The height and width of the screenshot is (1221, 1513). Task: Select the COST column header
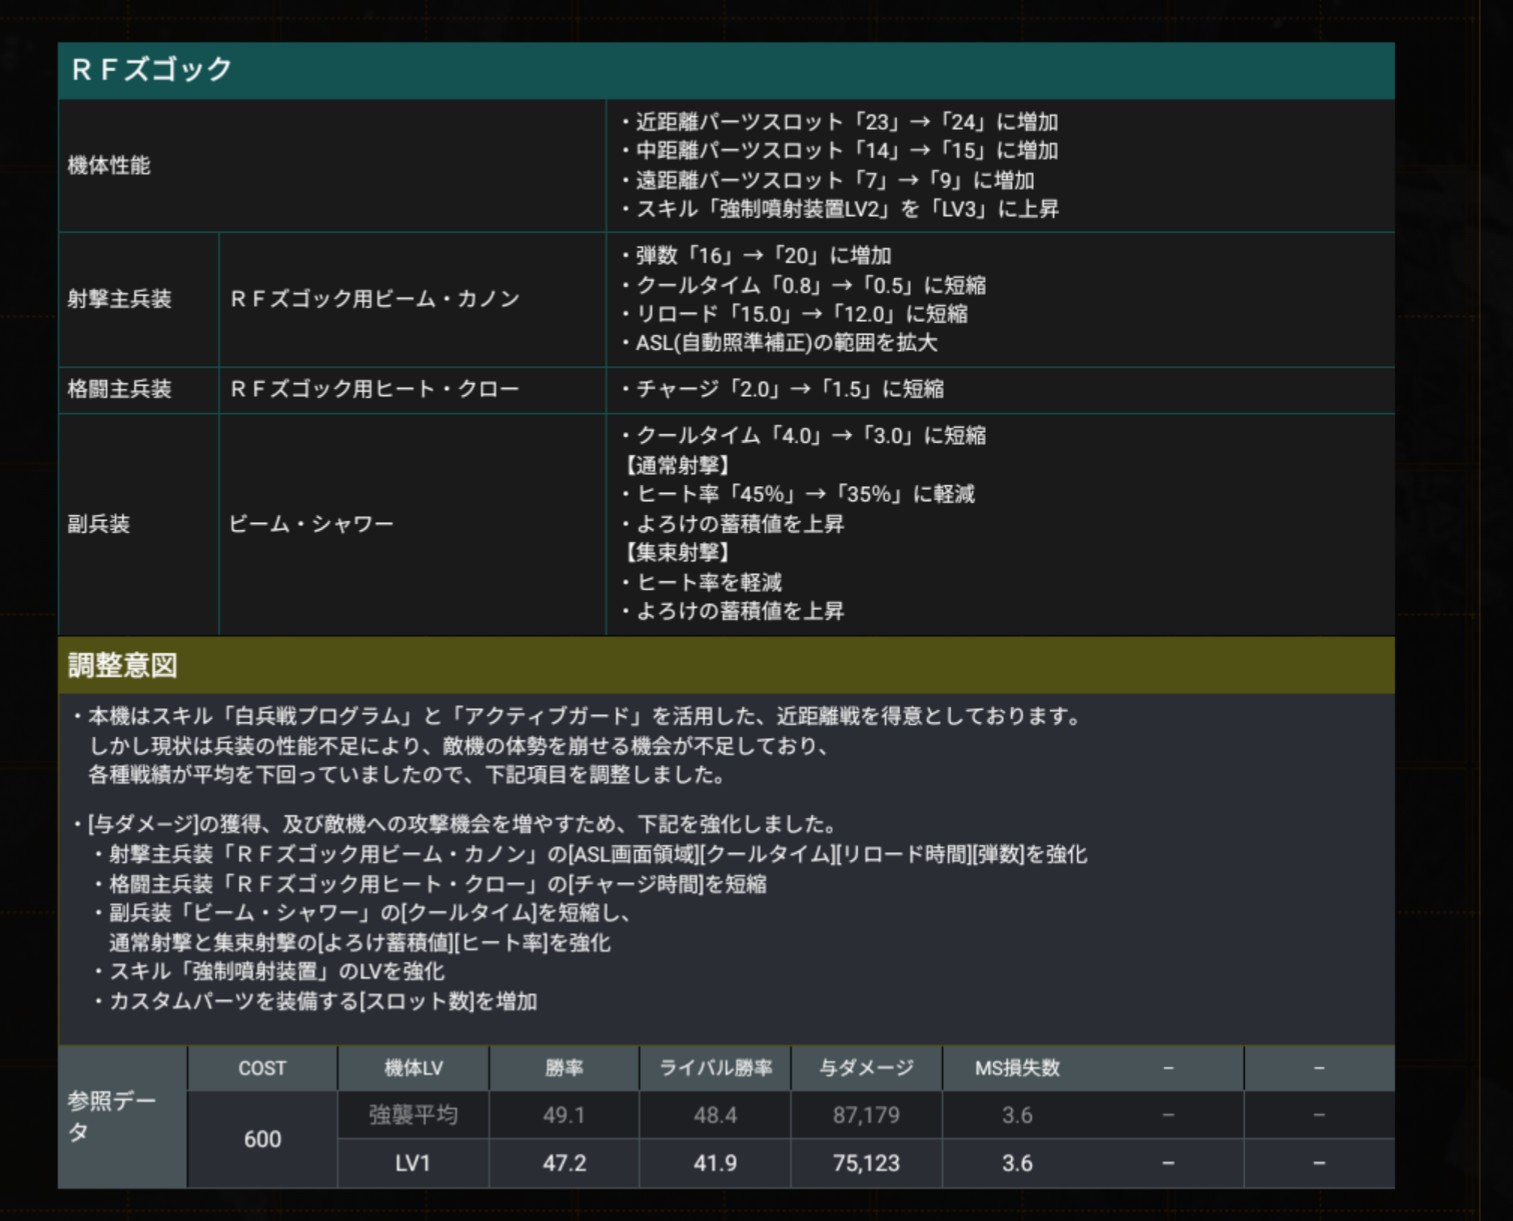pos(262,1068)
